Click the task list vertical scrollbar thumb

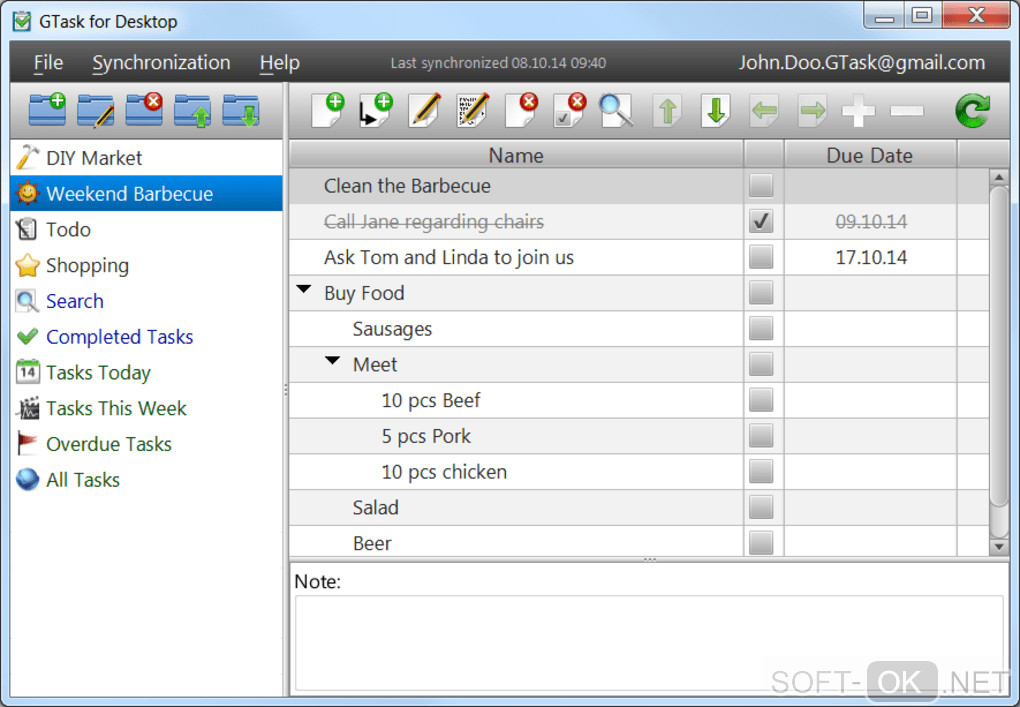(x=999, y=346)
